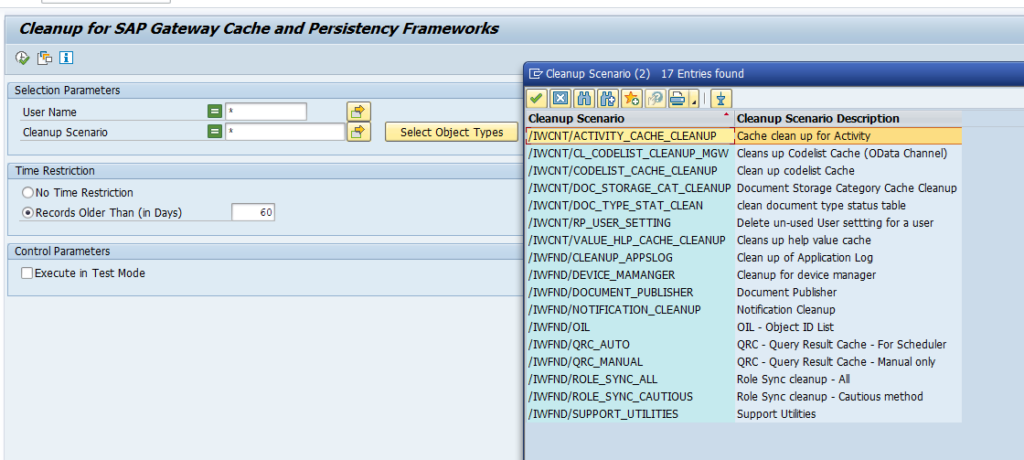Click the Execute clock icon
Screen dimensions: 1024x460
pyautogui.click(x=22, y=58)
